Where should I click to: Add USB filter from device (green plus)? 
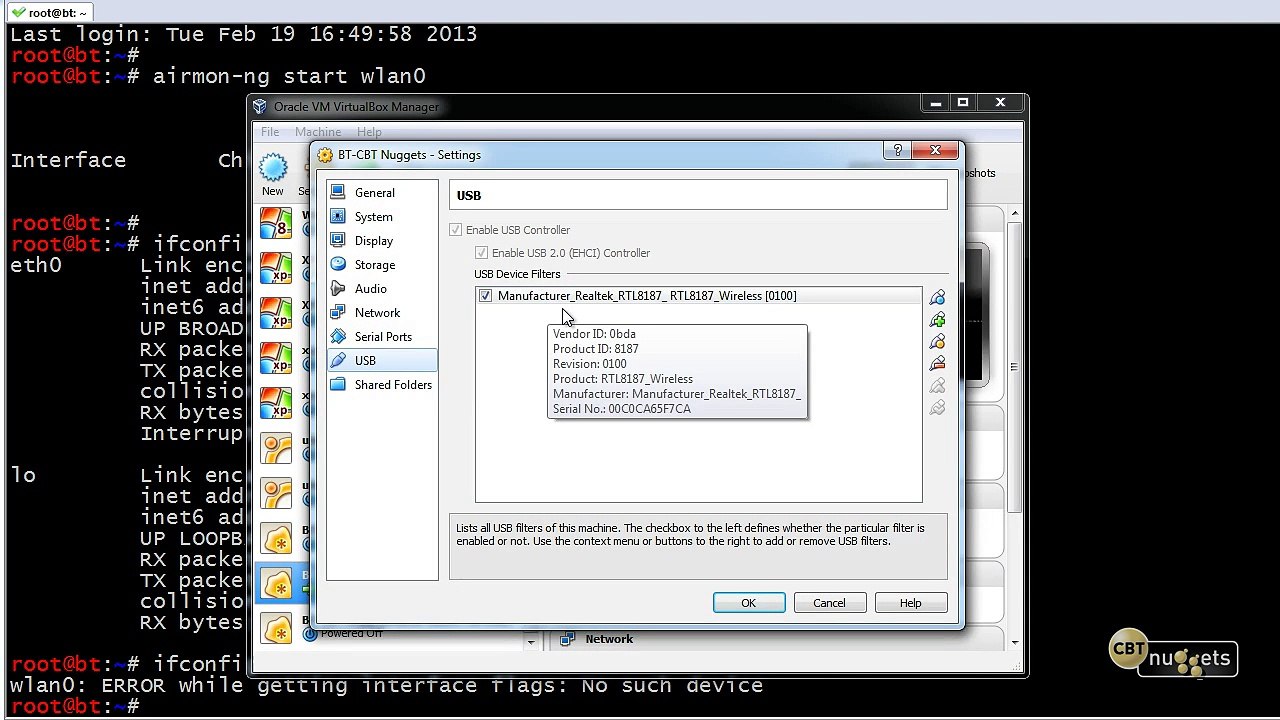pyautogui.click(x=937, y=320)
